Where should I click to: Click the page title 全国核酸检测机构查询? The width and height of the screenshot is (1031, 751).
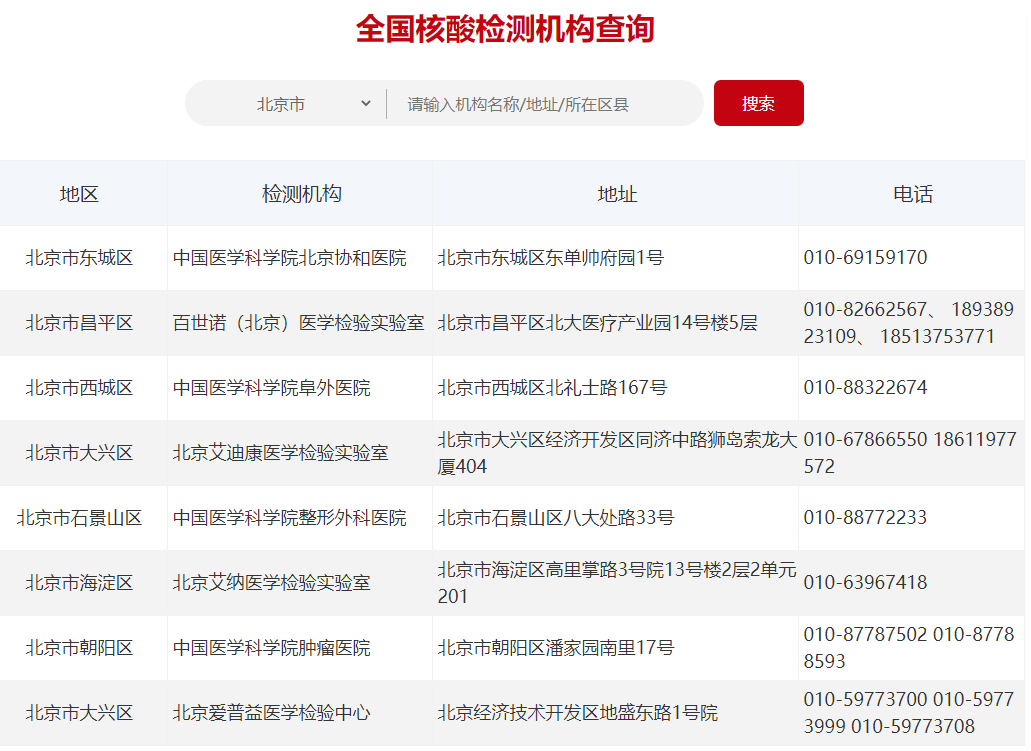coord(505,29)
